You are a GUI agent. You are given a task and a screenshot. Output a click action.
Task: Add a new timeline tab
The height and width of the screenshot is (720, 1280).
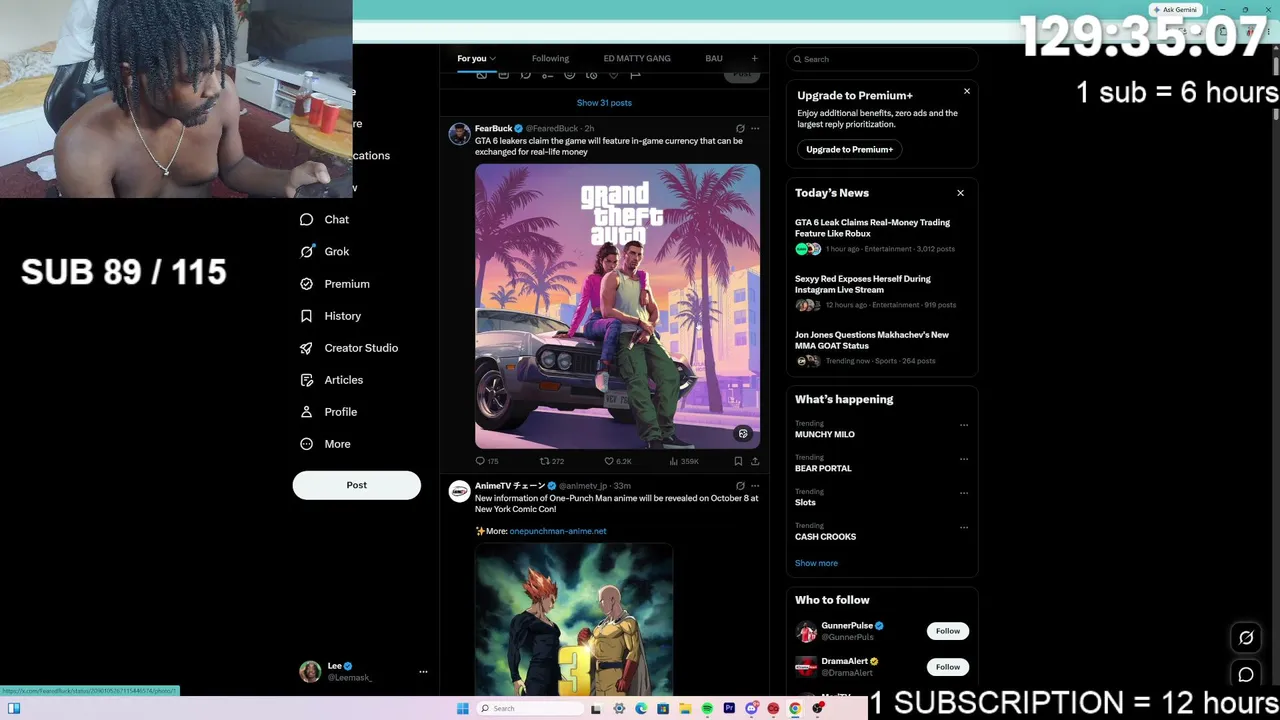point(754,59)
